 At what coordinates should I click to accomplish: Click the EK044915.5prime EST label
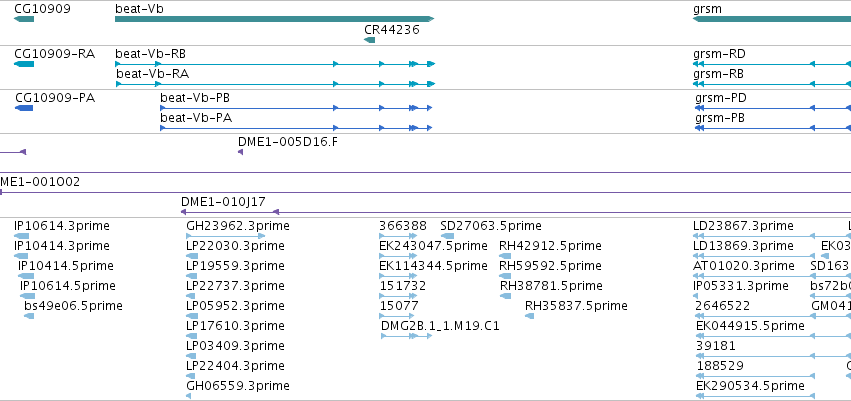(x=750, y=326)
